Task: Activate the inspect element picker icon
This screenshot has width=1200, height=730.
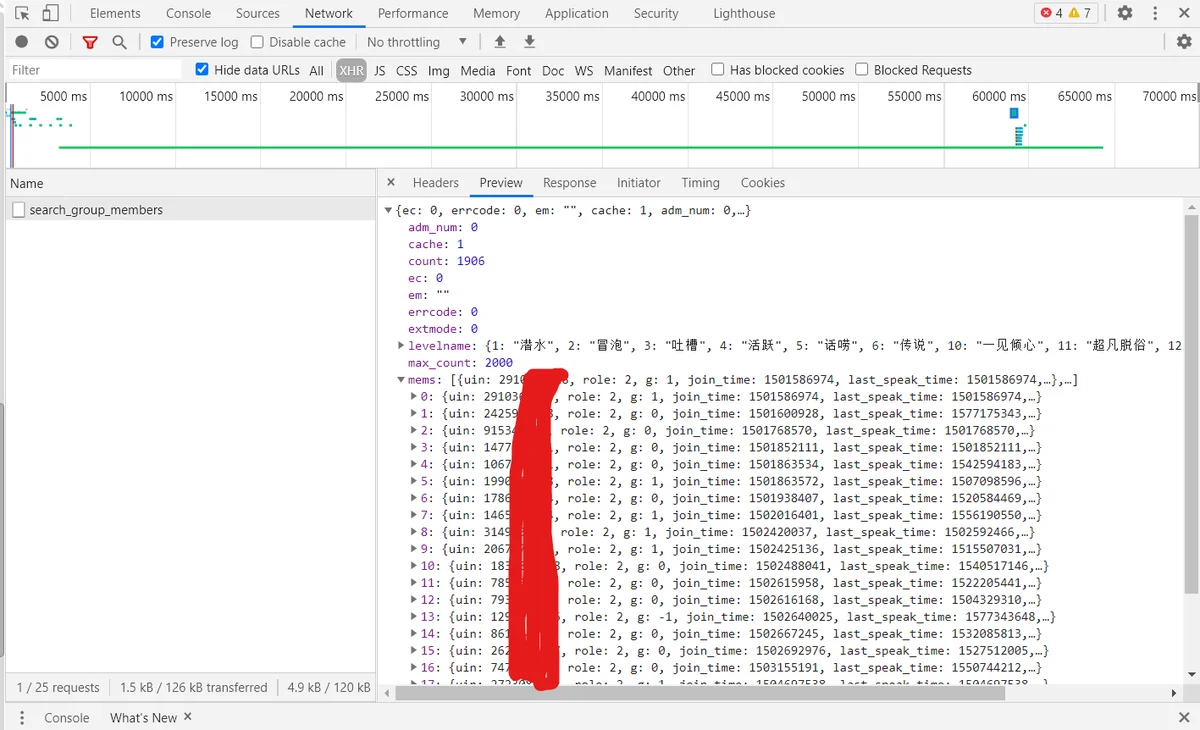Action: [x=22, y=14]
